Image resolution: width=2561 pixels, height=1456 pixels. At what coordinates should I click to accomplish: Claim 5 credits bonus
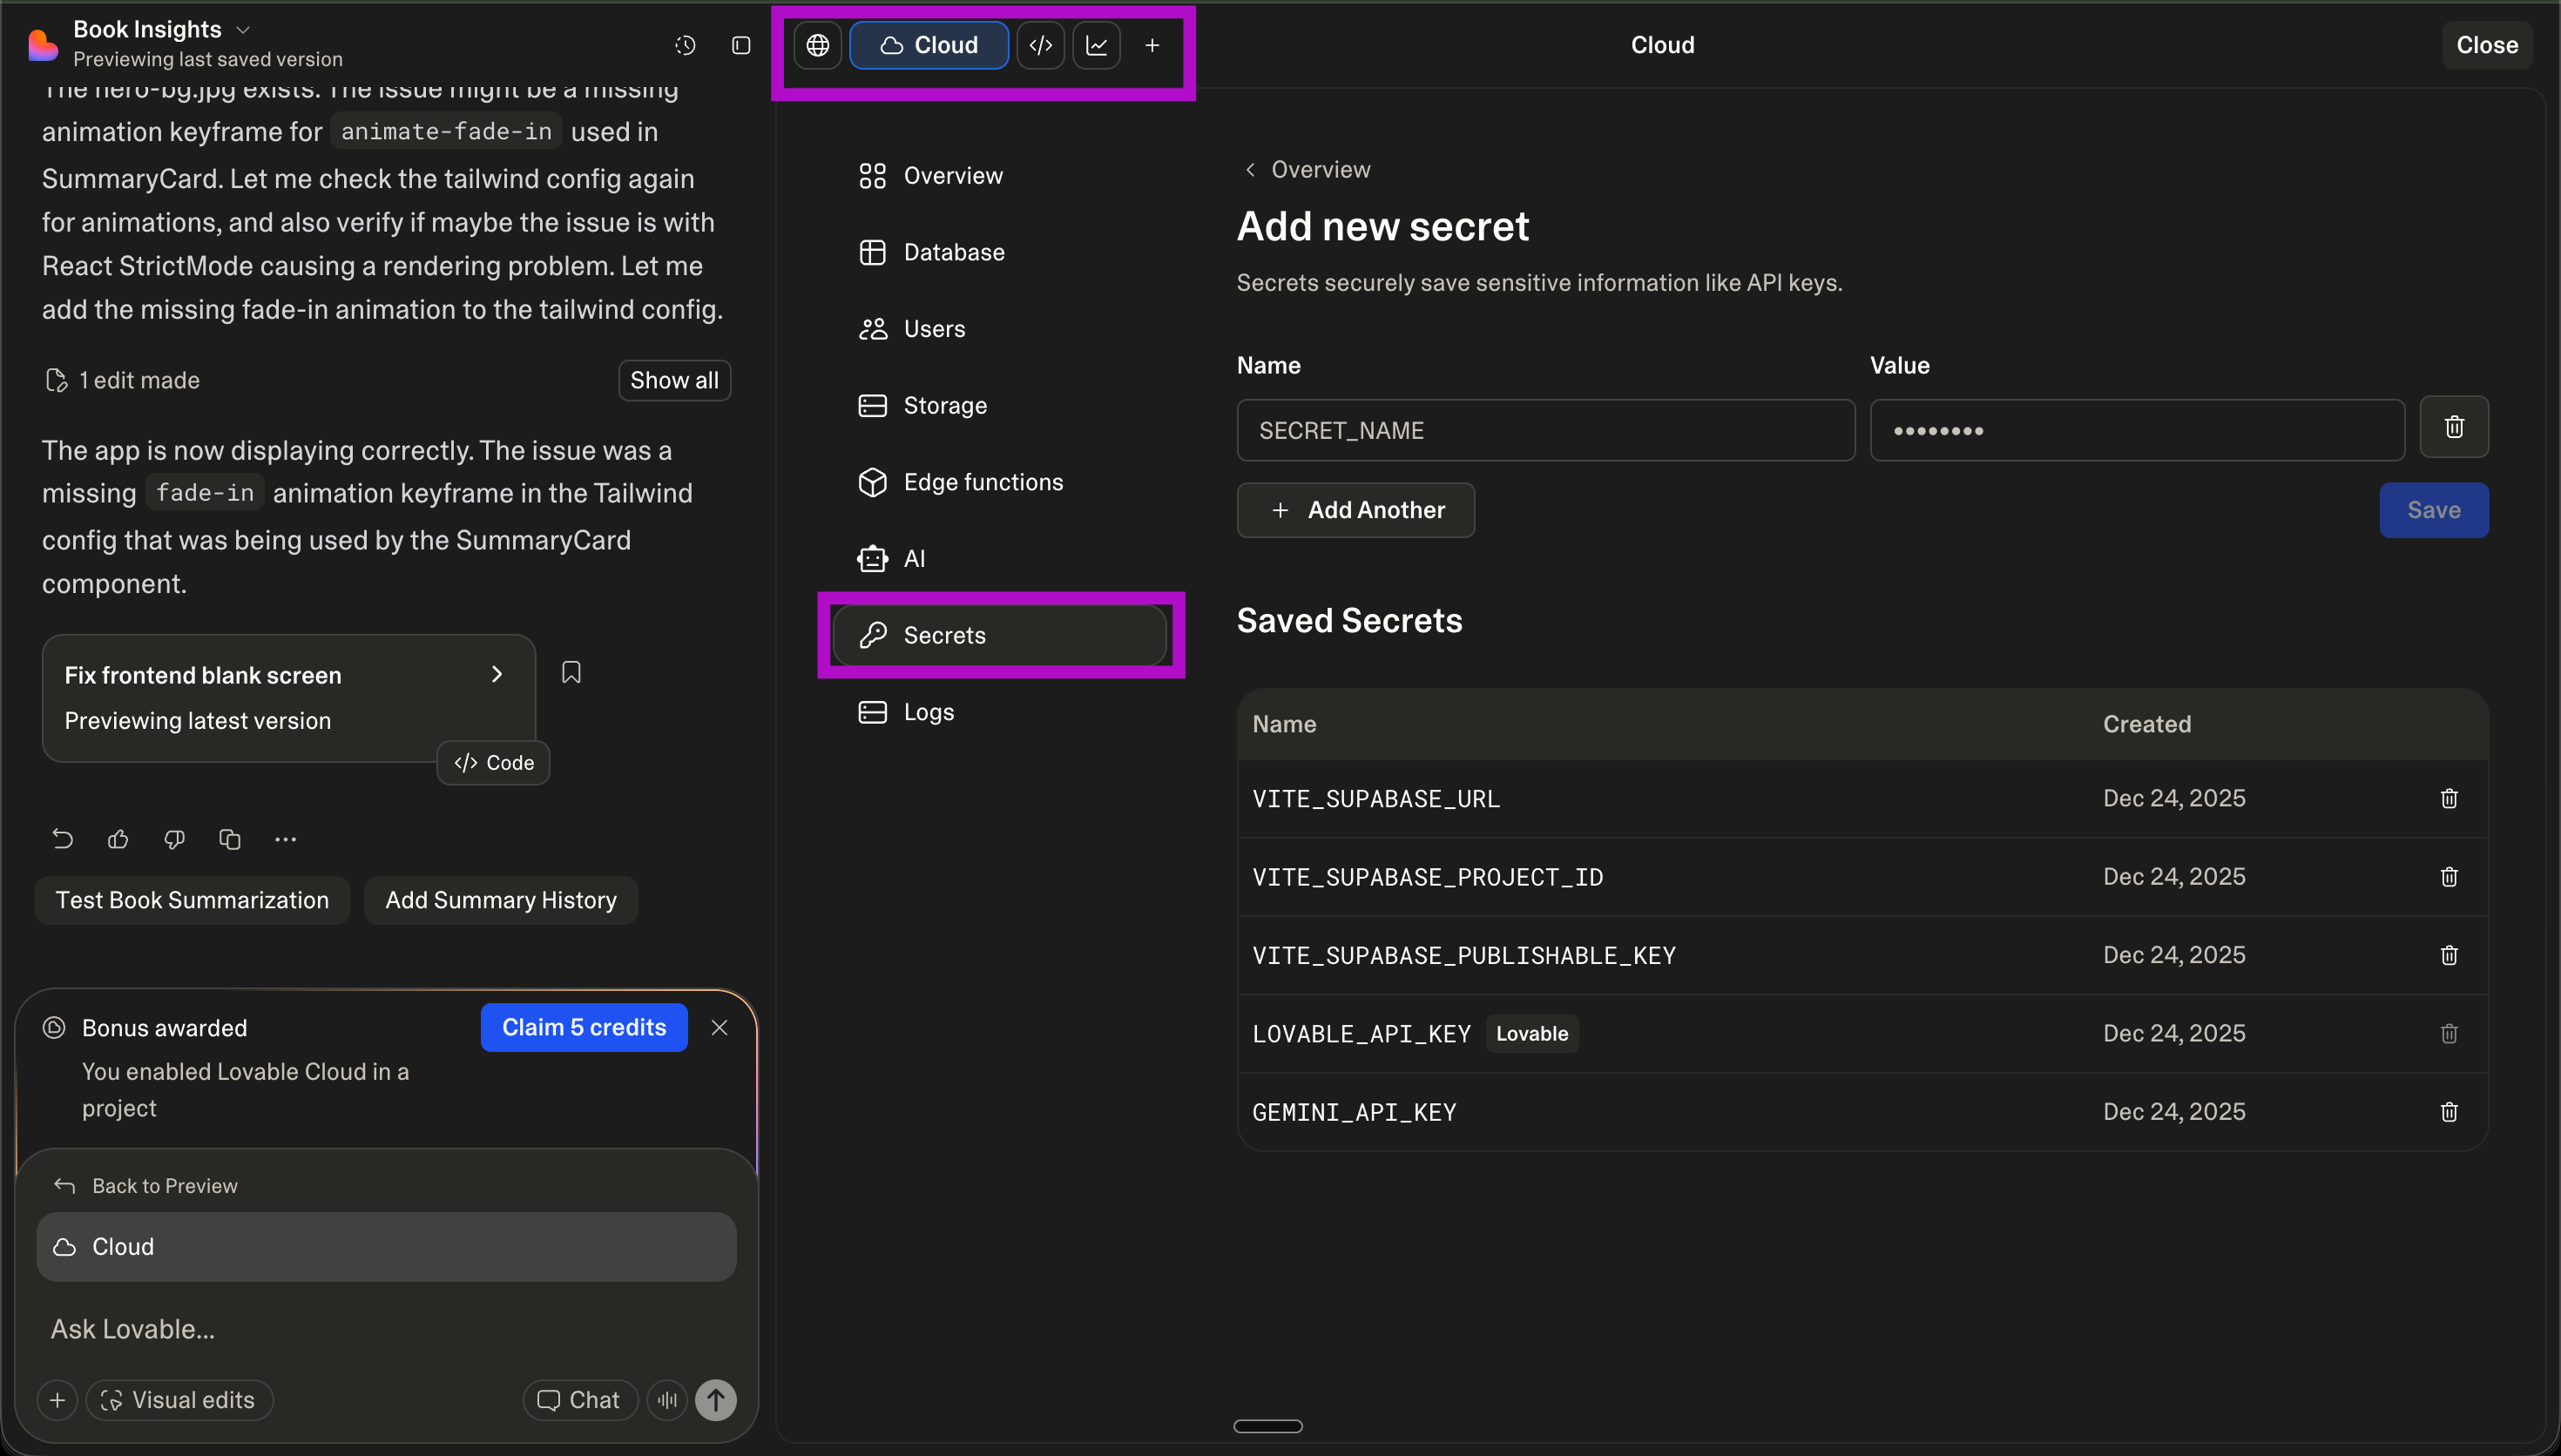[x=583, y=1027]
